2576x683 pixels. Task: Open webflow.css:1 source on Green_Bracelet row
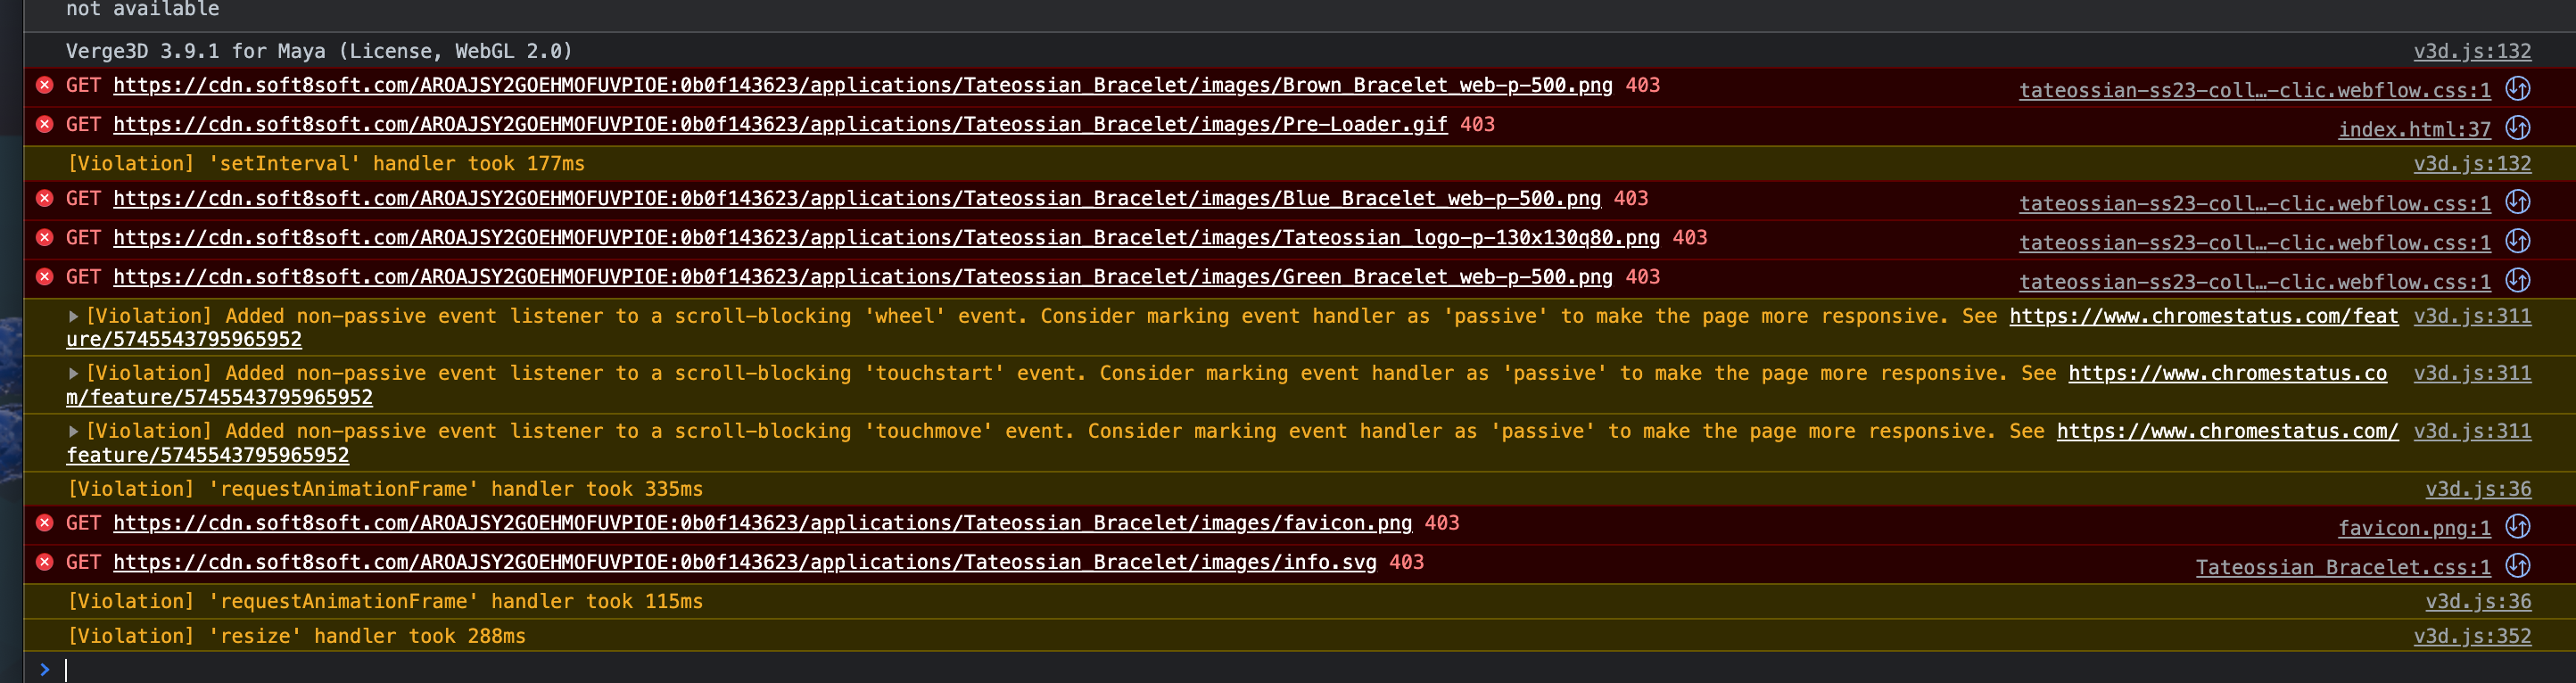[x=2255, y=281]
